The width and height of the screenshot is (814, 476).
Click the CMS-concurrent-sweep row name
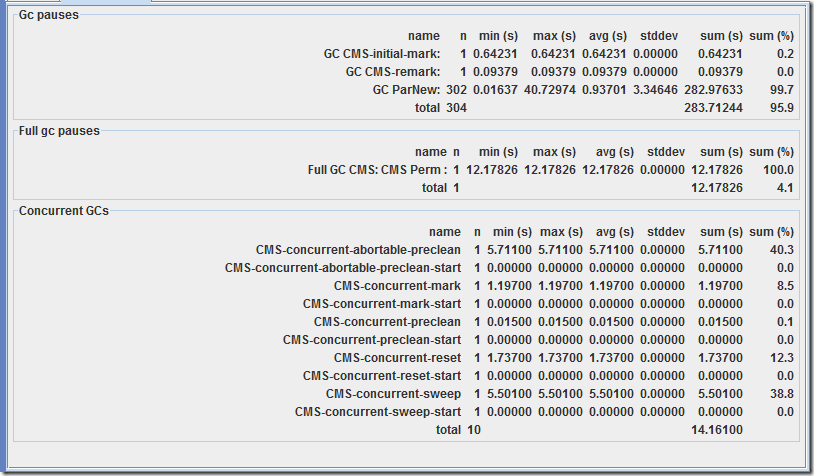pyautogui.click(x=394, y=393)
